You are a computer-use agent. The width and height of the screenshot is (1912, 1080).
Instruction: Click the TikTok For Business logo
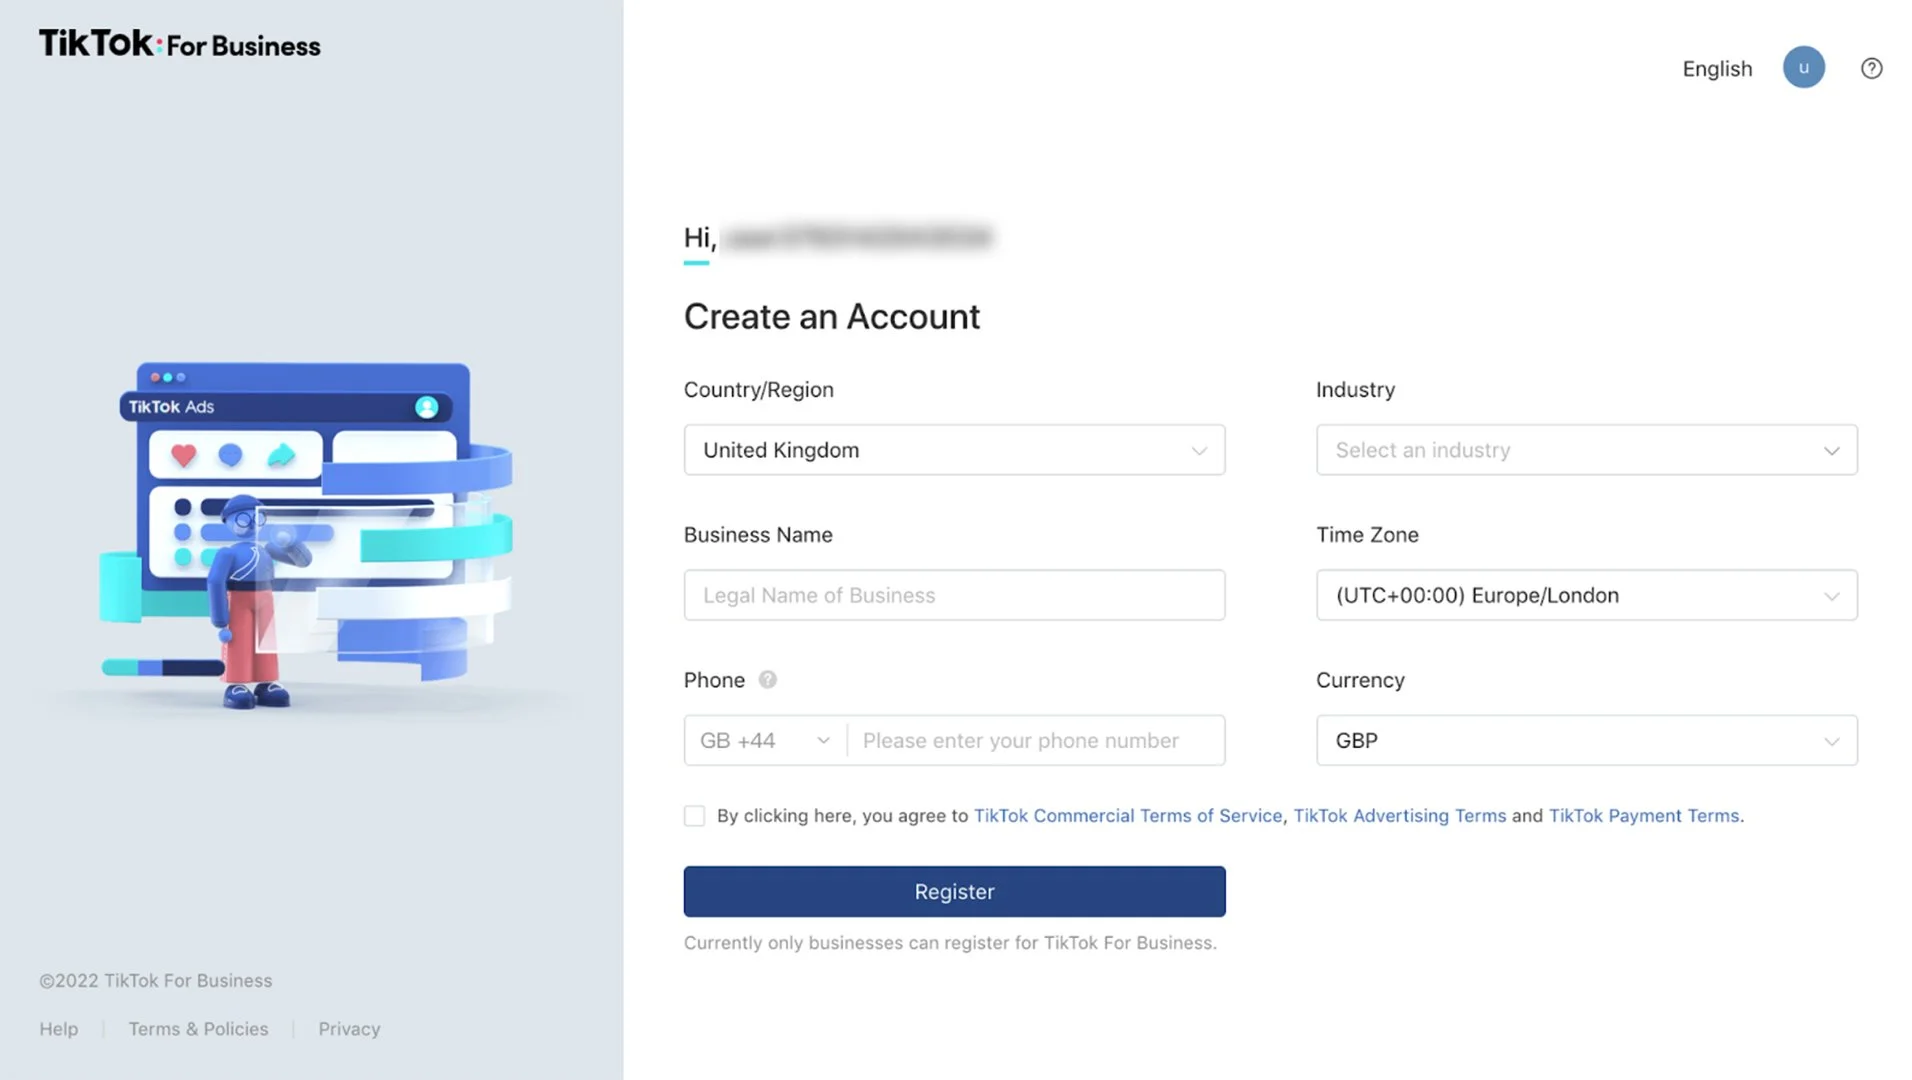[180, 44]
